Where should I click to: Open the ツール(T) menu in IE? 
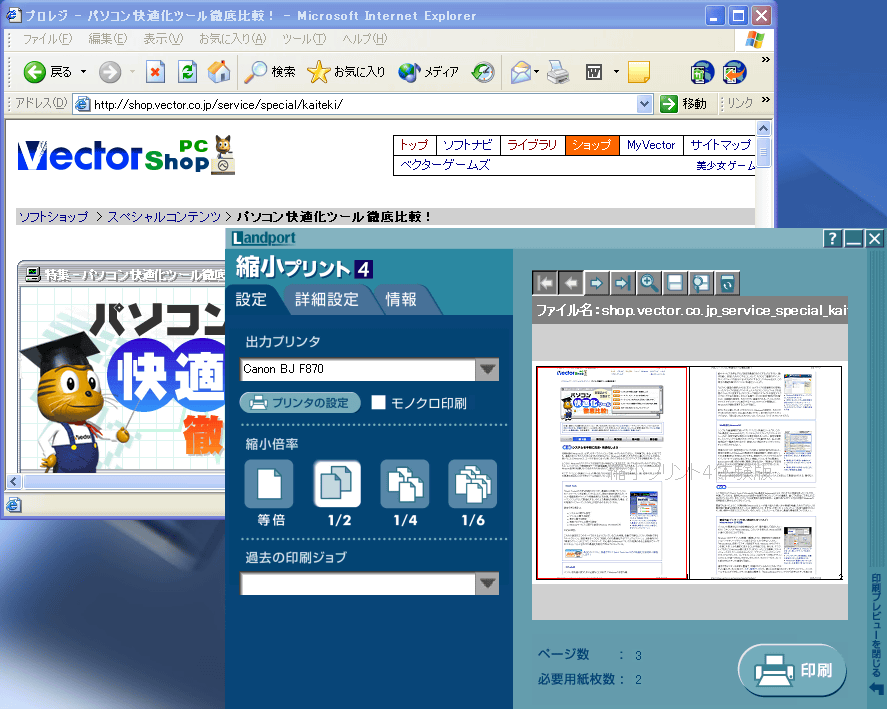tap(304, 39)
